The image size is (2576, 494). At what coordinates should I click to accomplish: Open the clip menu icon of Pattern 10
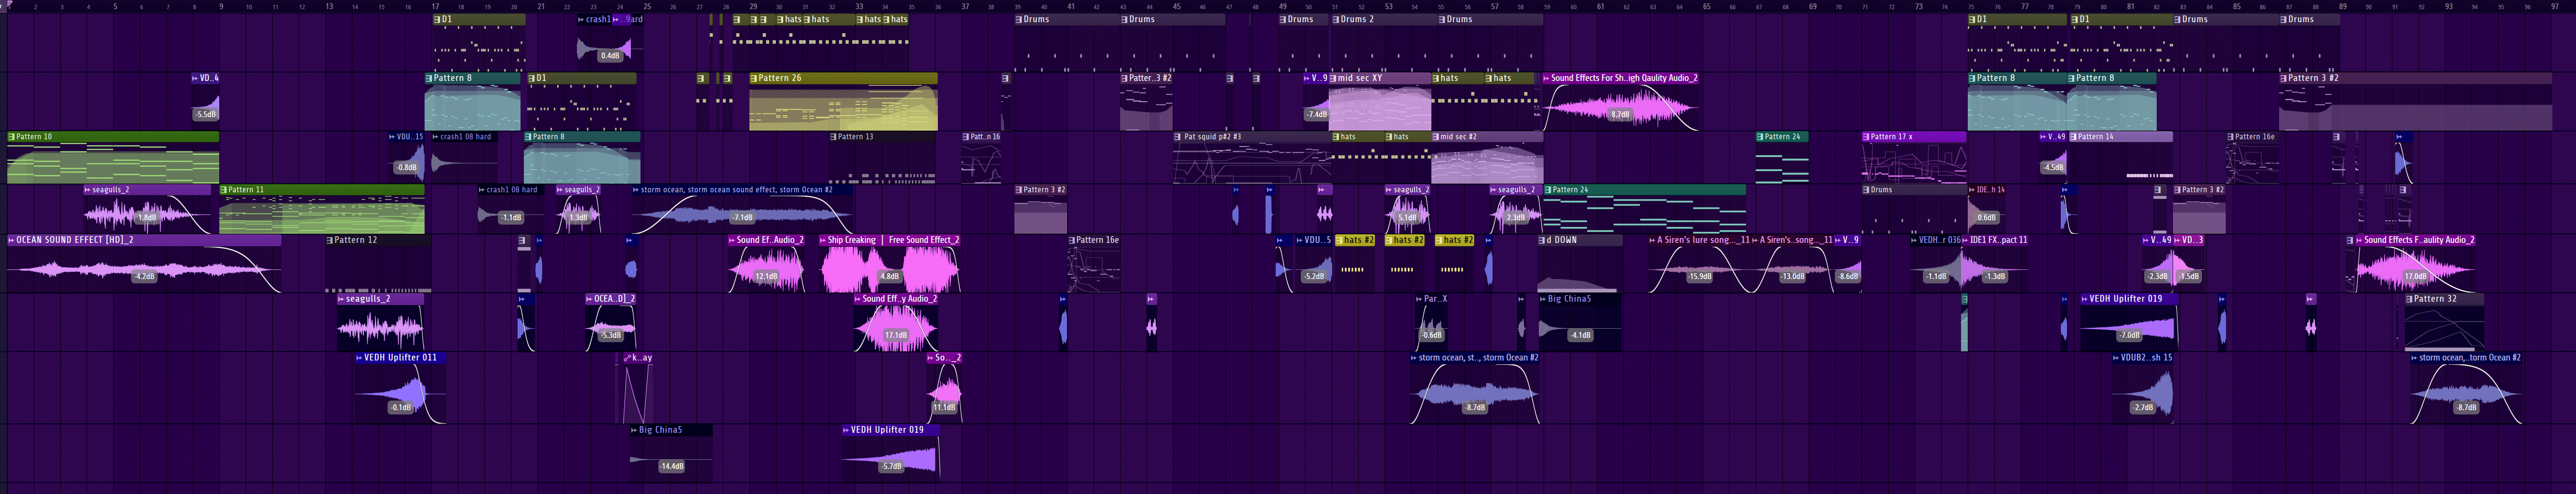11,137
